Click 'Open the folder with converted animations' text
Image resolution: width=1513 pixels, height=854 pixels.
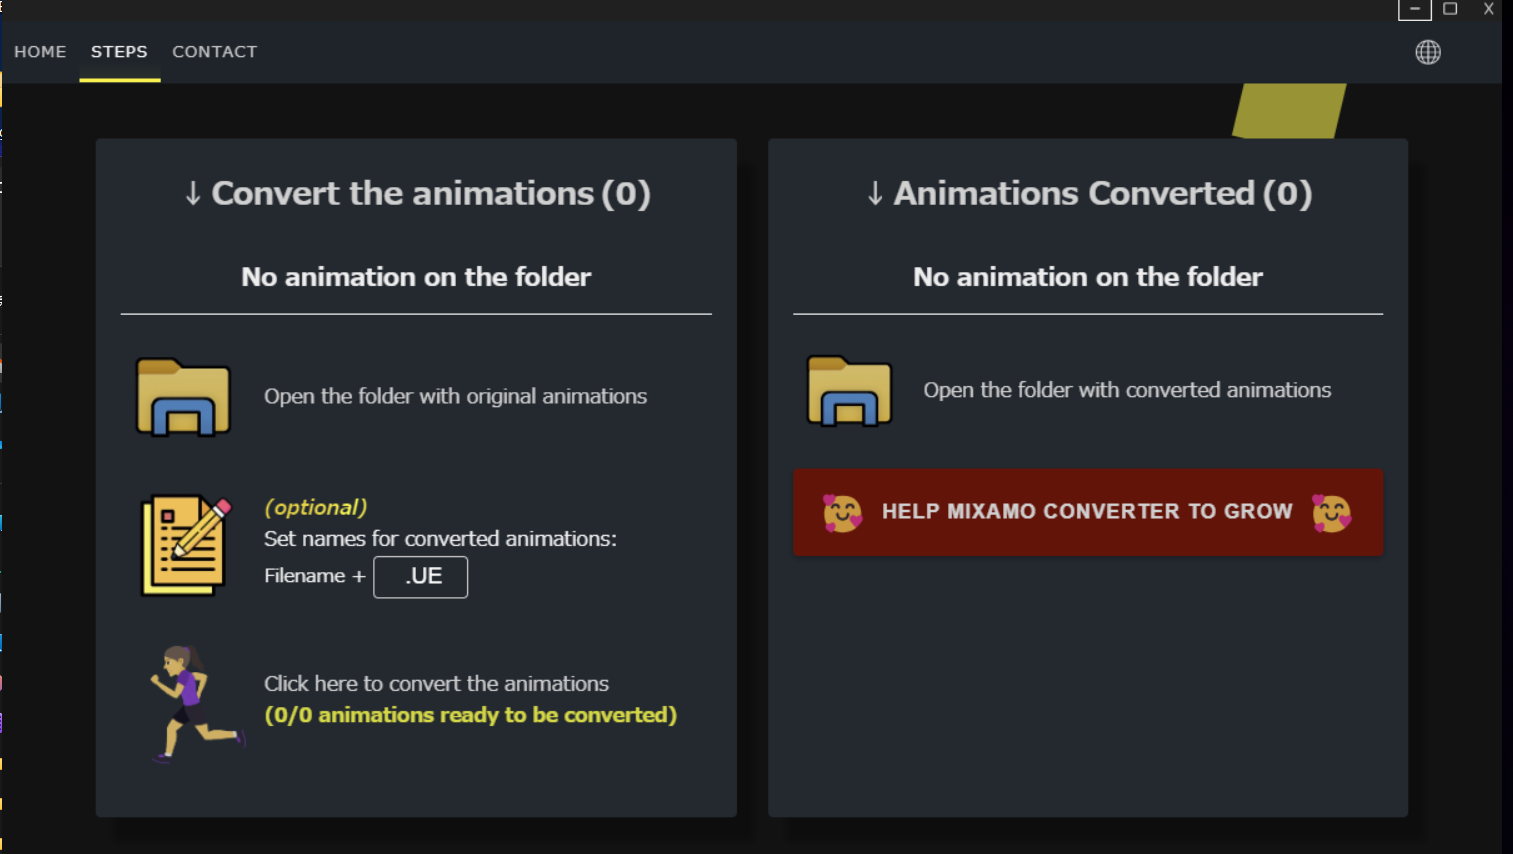[1126, 390]
